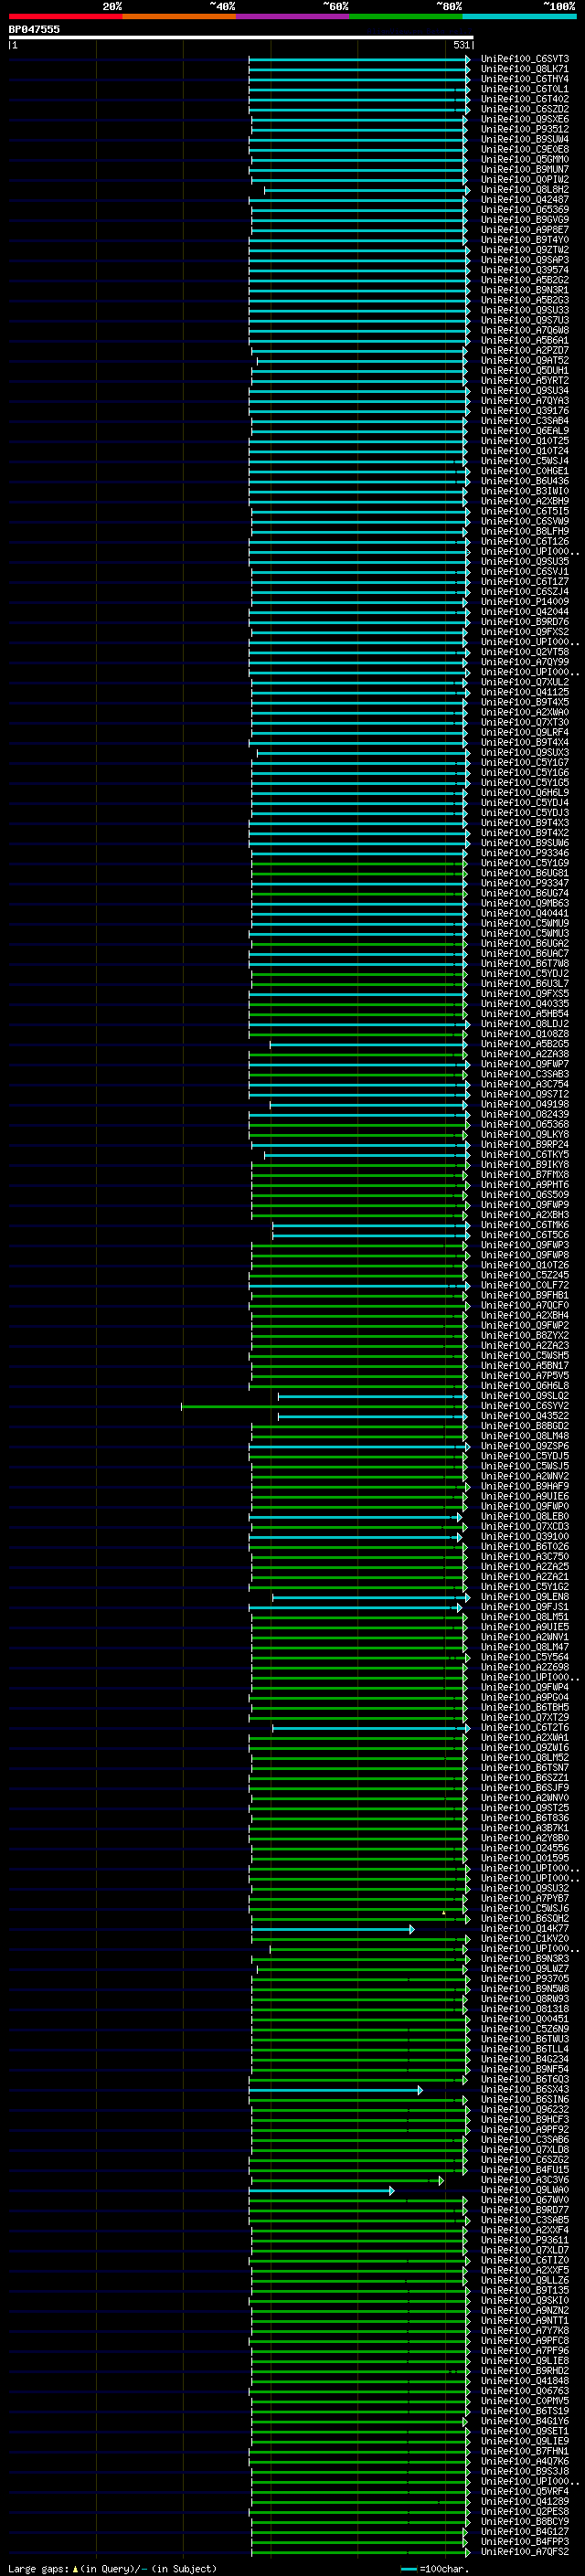The height and width of the screenshot is (2576, 585).
Task: Click the white query sequence bar
Action: (241, 37)
